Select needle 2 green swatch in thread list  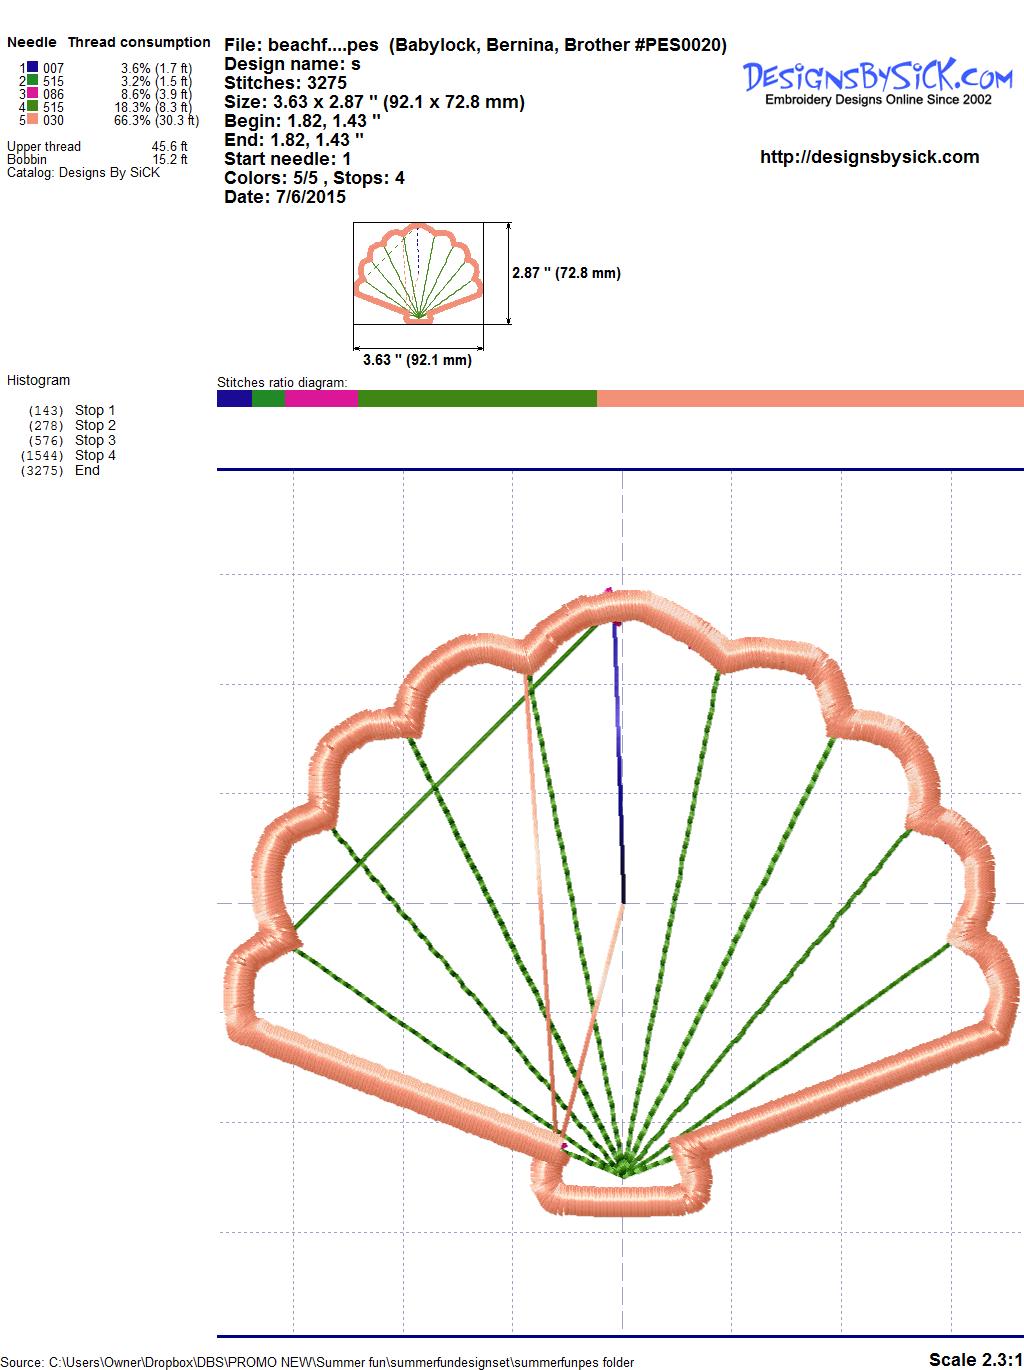(33, 81)
